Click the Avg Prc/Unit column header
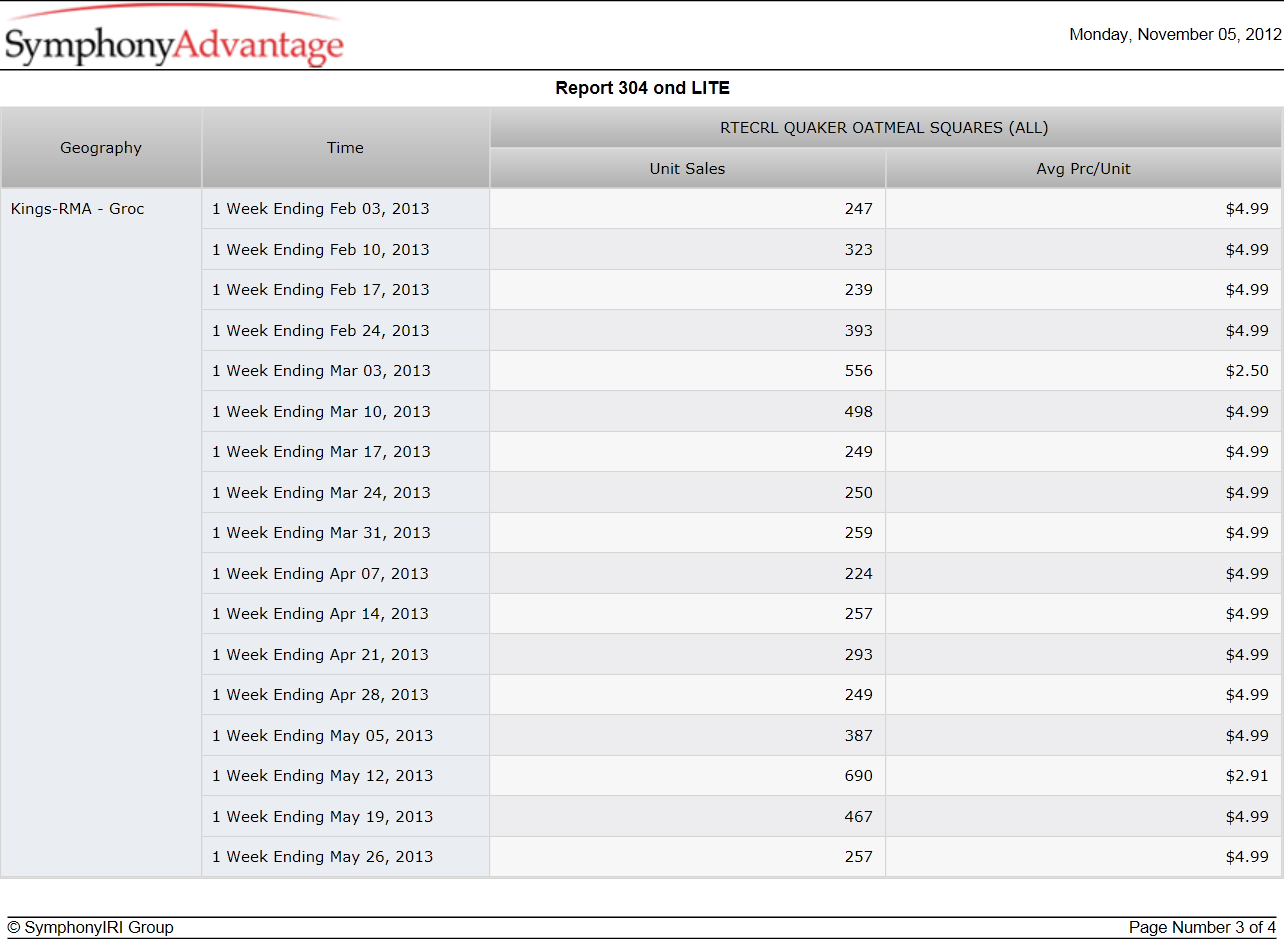1284x946 pixels. [x=1083, y=169]
